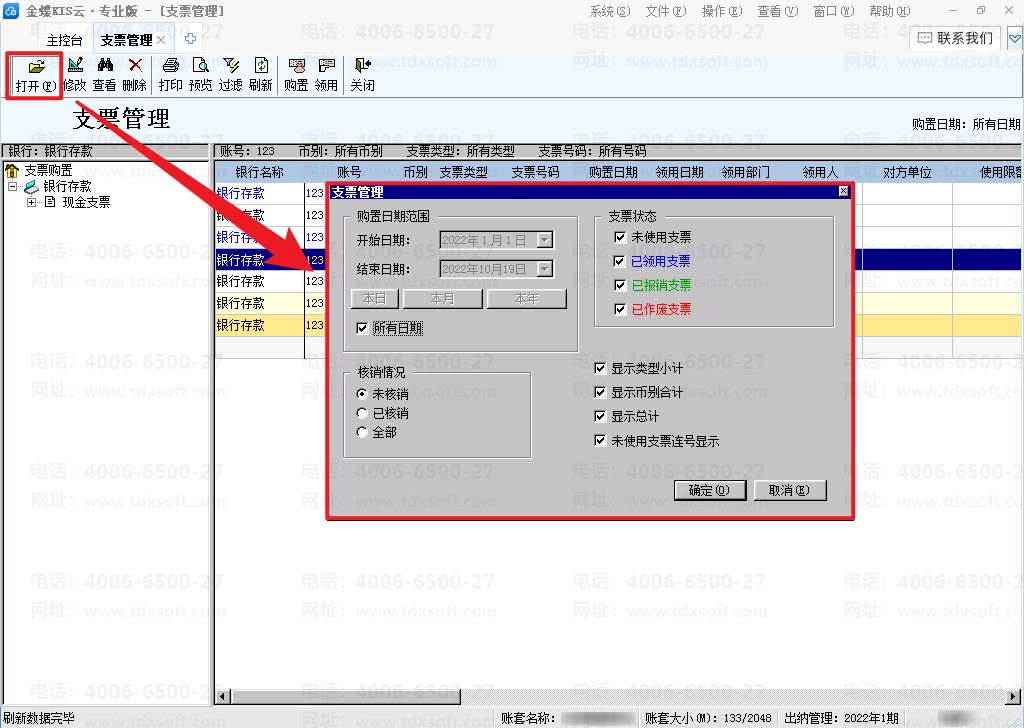The height and width of the screenshot is (728, 1024).
Task: Toggle 未使用支票连号显示 checkbox
Action: coord(600,441)
